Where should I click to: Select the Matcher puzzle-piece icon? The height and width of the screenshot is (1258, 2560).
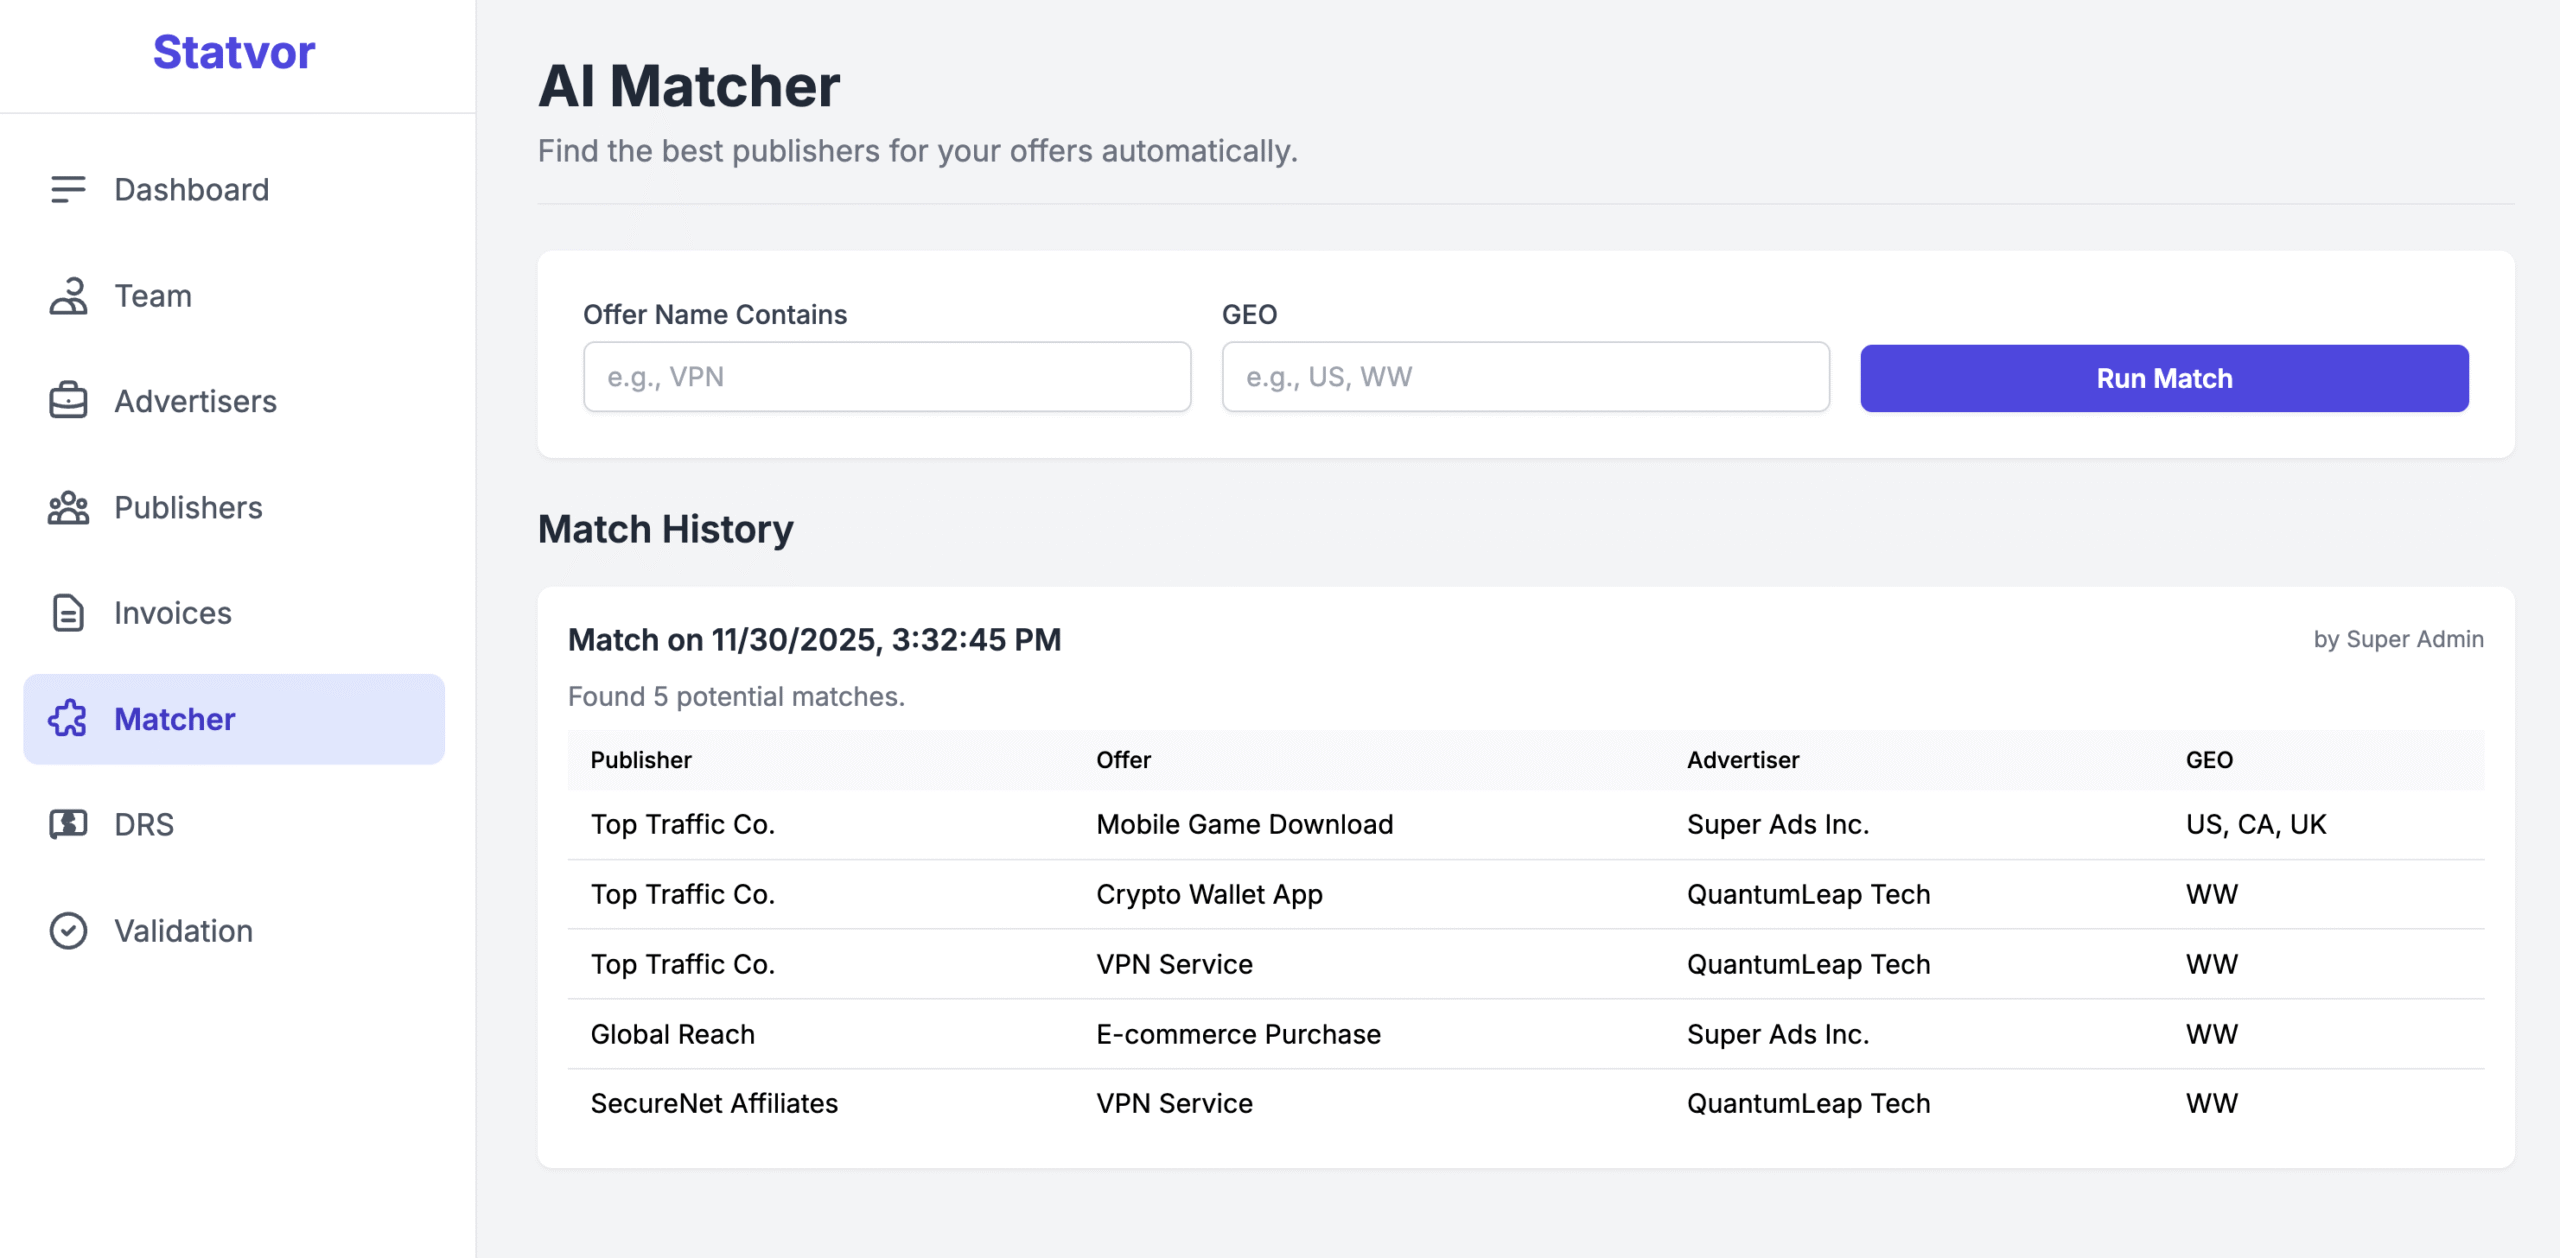[x=67, y=719]
